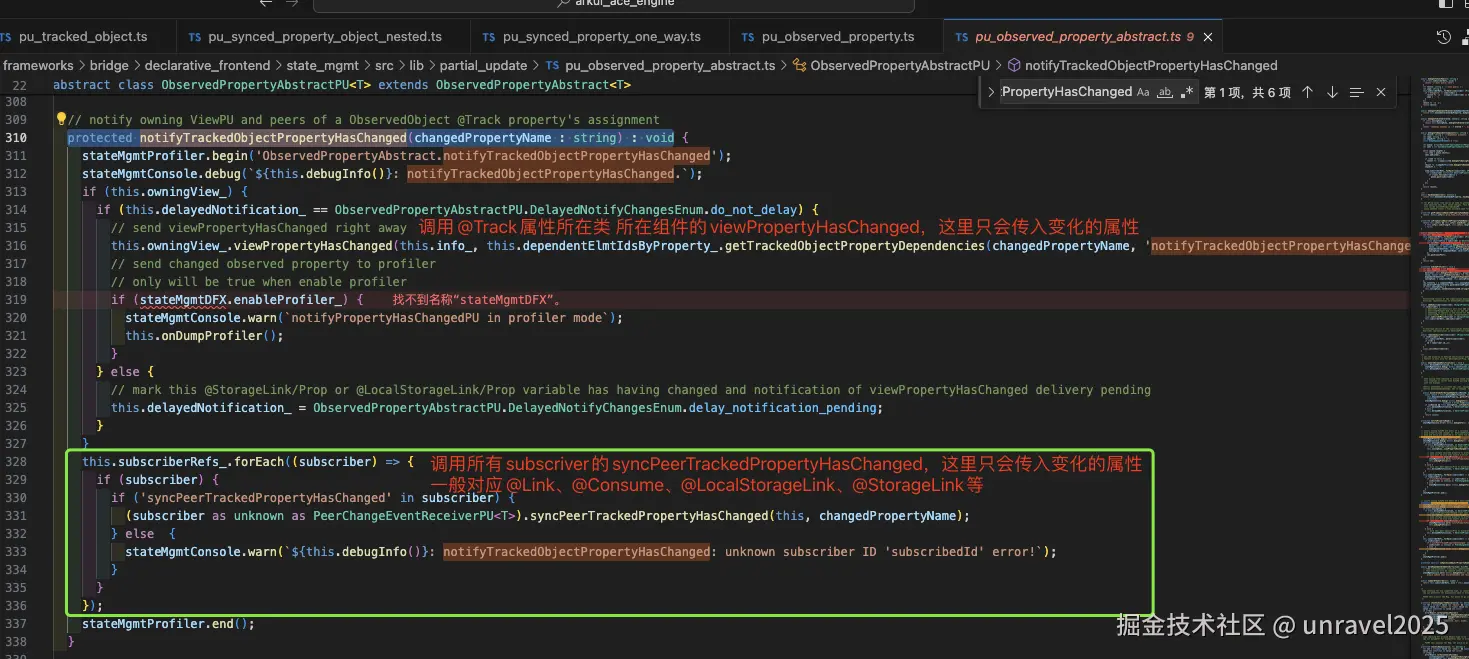Click 'viewPropertyHasChanged' call on line 316
Image resolution: width=1469 pixels, height=659 pixels.
311,245
